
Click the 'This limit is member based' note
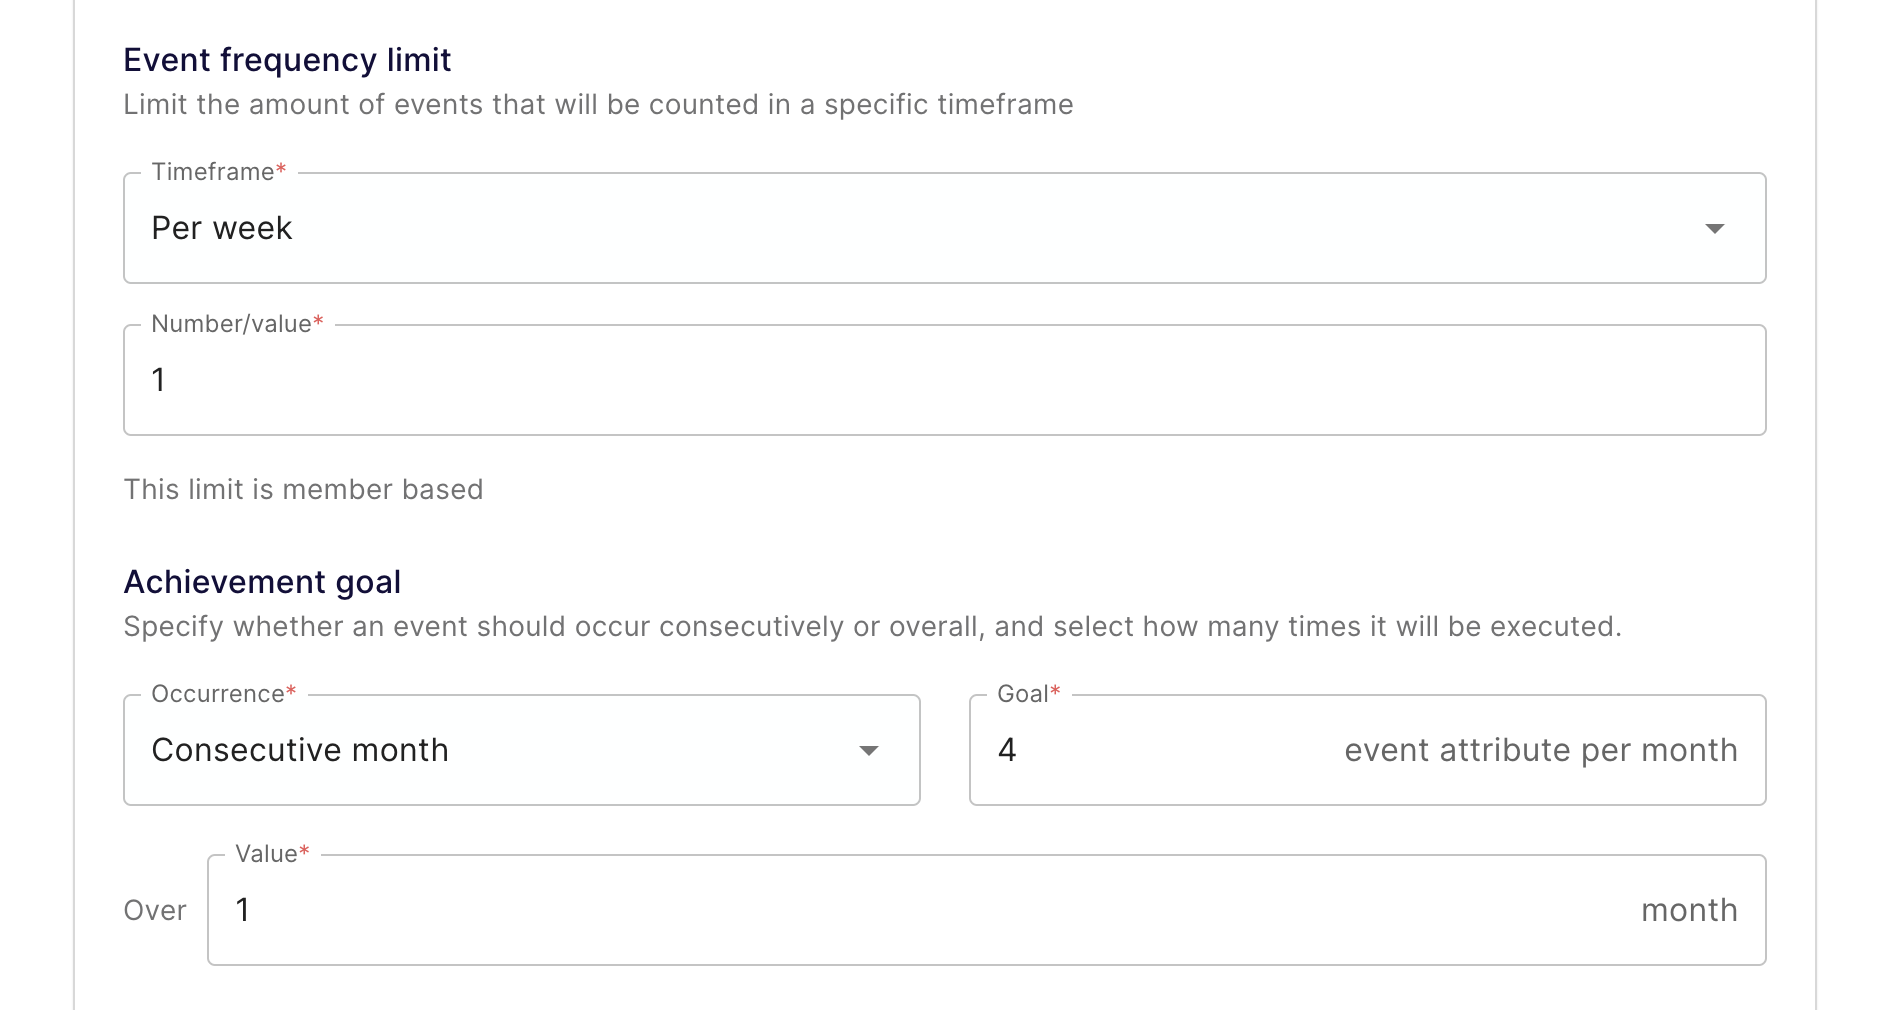pos(303,489)
